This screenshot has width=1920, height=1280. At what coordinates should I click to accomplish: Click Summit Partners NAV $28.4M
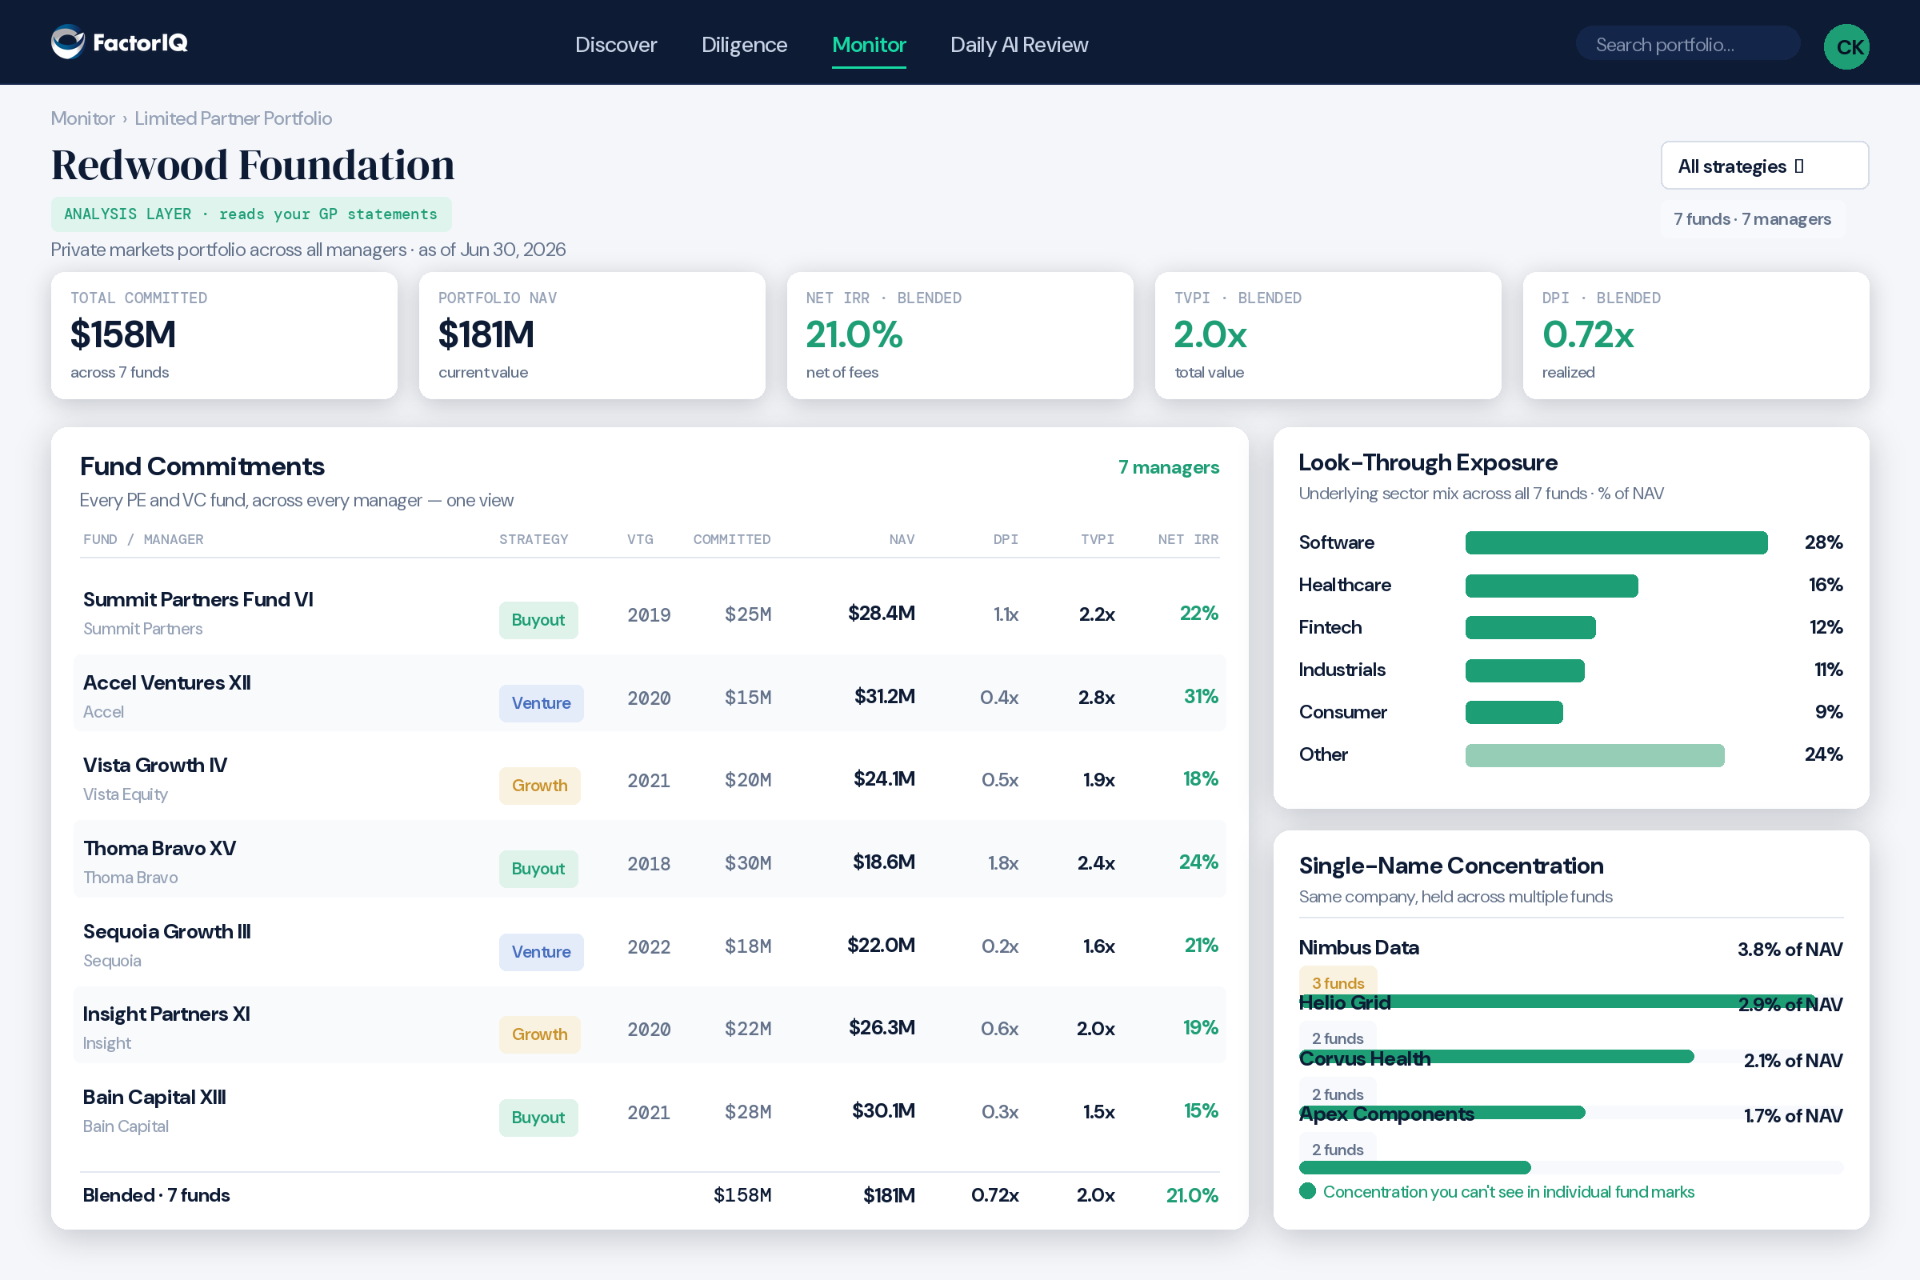881,613
